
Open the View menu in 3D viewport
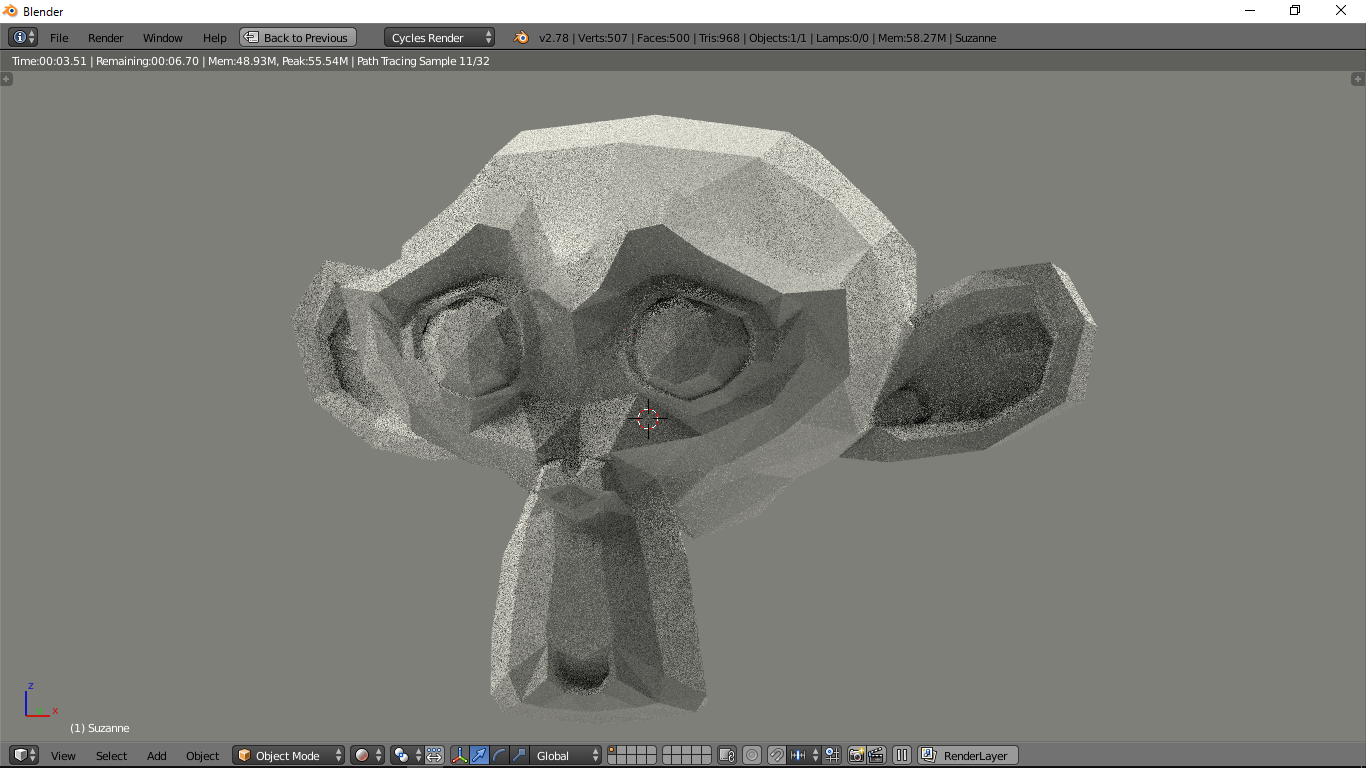(63, 756)
